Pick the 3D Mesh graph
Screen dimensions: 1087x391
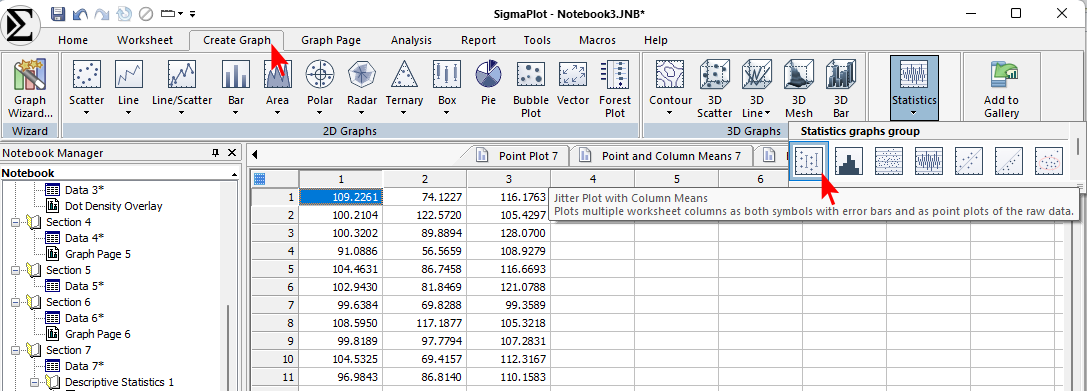(799, 88)
